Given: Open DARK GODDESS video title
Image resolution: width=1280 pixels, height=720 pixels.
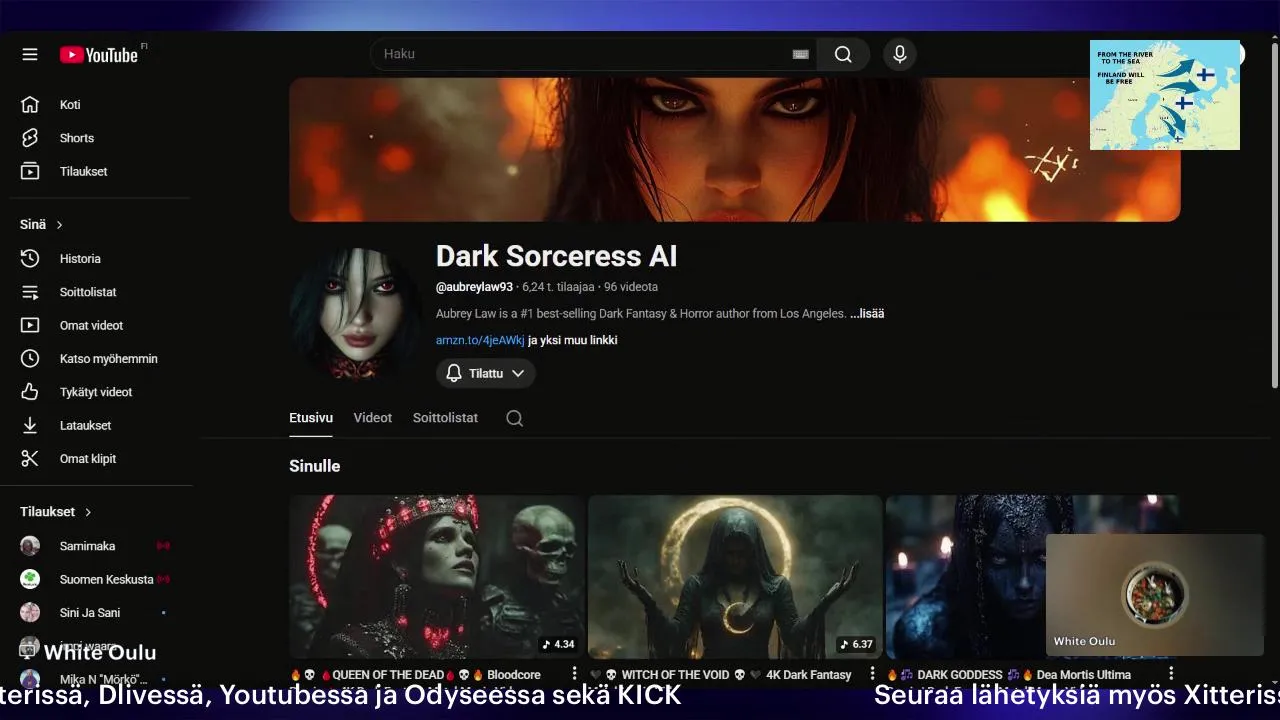Looking at the screenshot, I should (1009, 675).
